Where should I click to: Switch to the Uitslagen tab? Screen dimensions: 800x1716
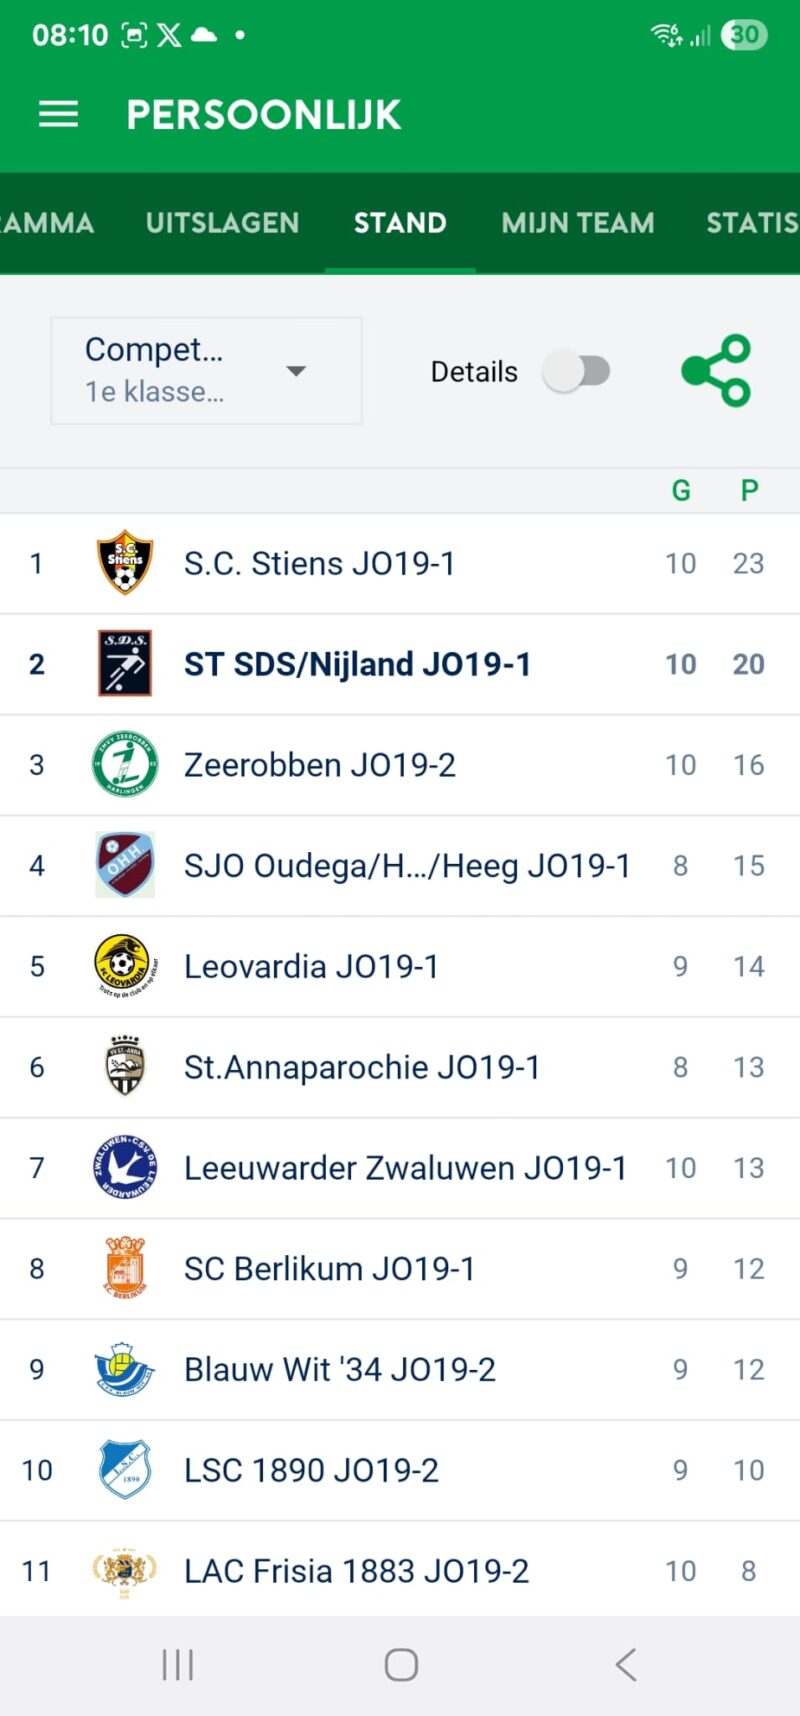(x=222, y=222)
